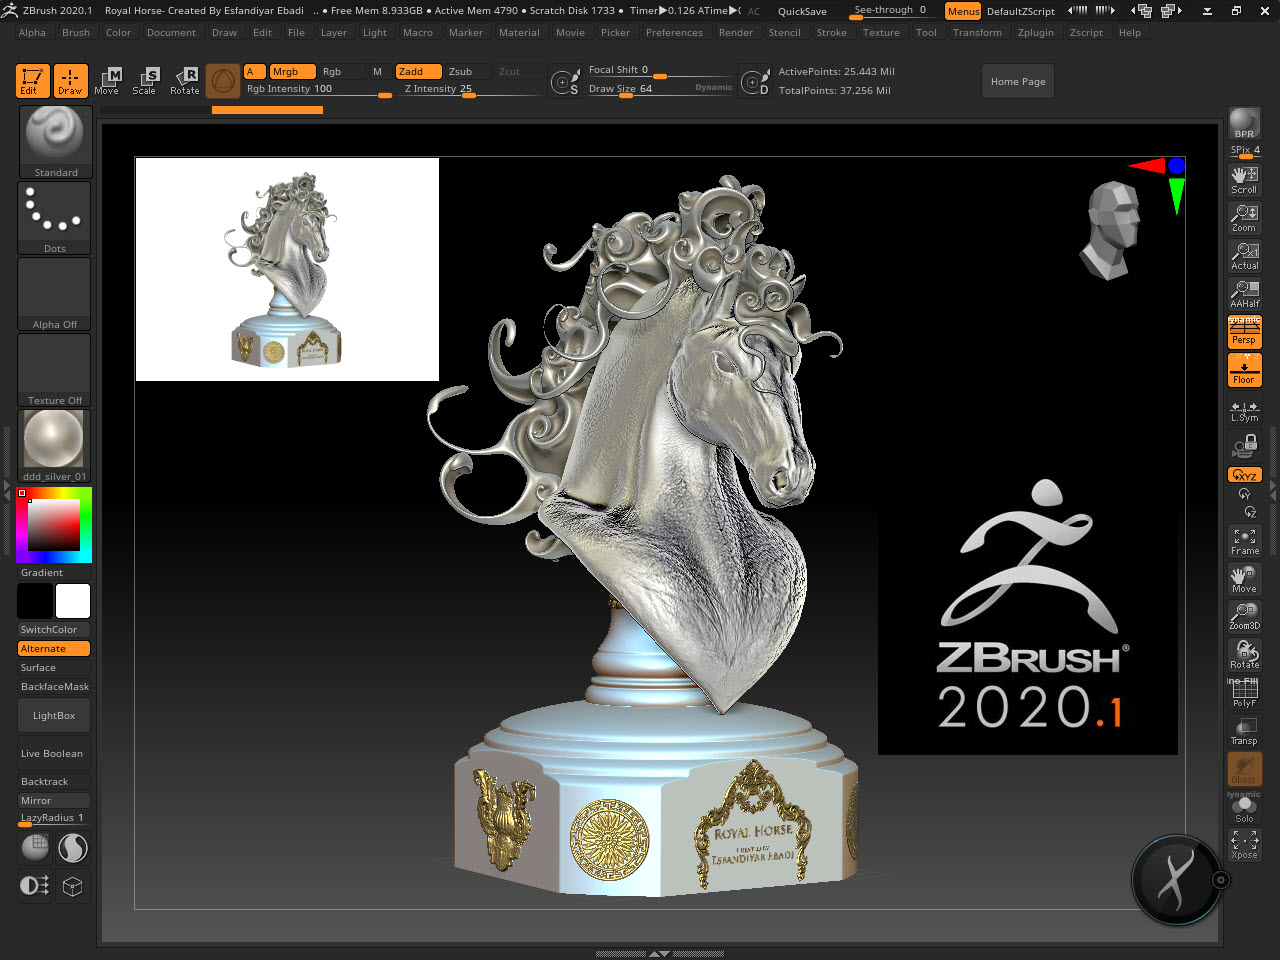The image size is (1280, 960).
Task: Toggle Edit mode
Action: coord(31,81)
